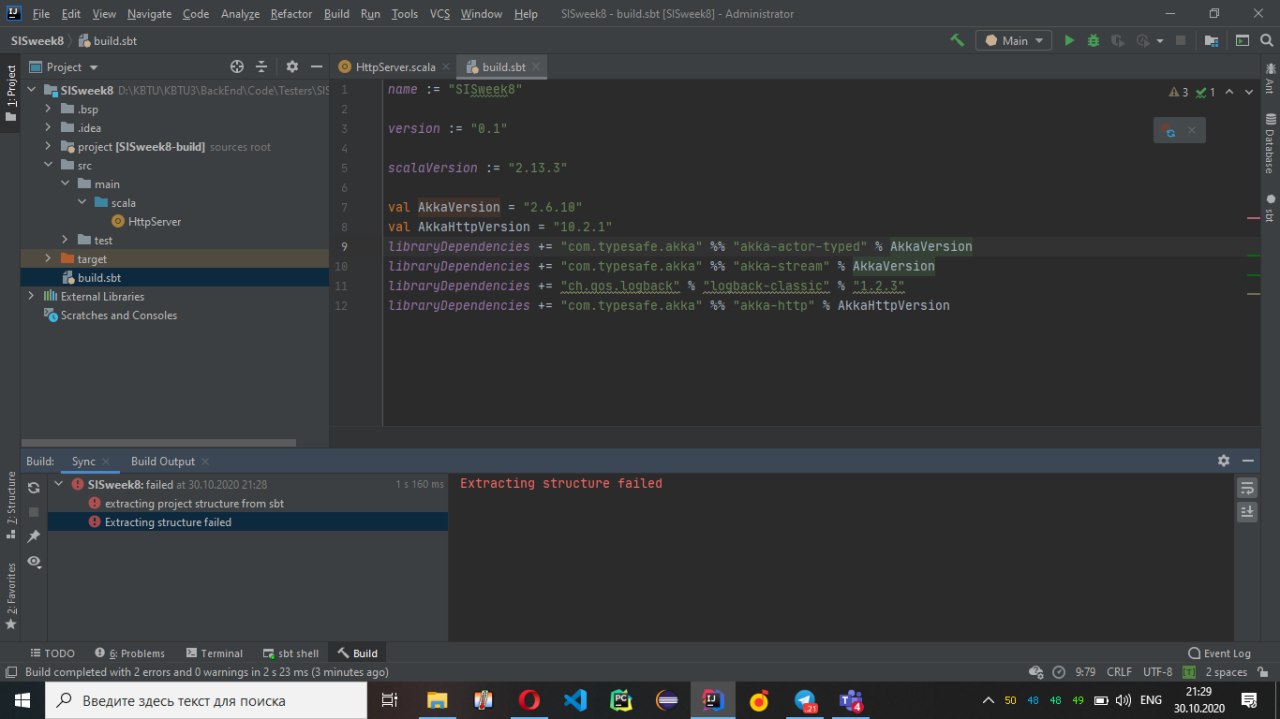The image size is (1280, 719).
Task: Start debugging with the green bug icon
Action: click(1093, 41)
